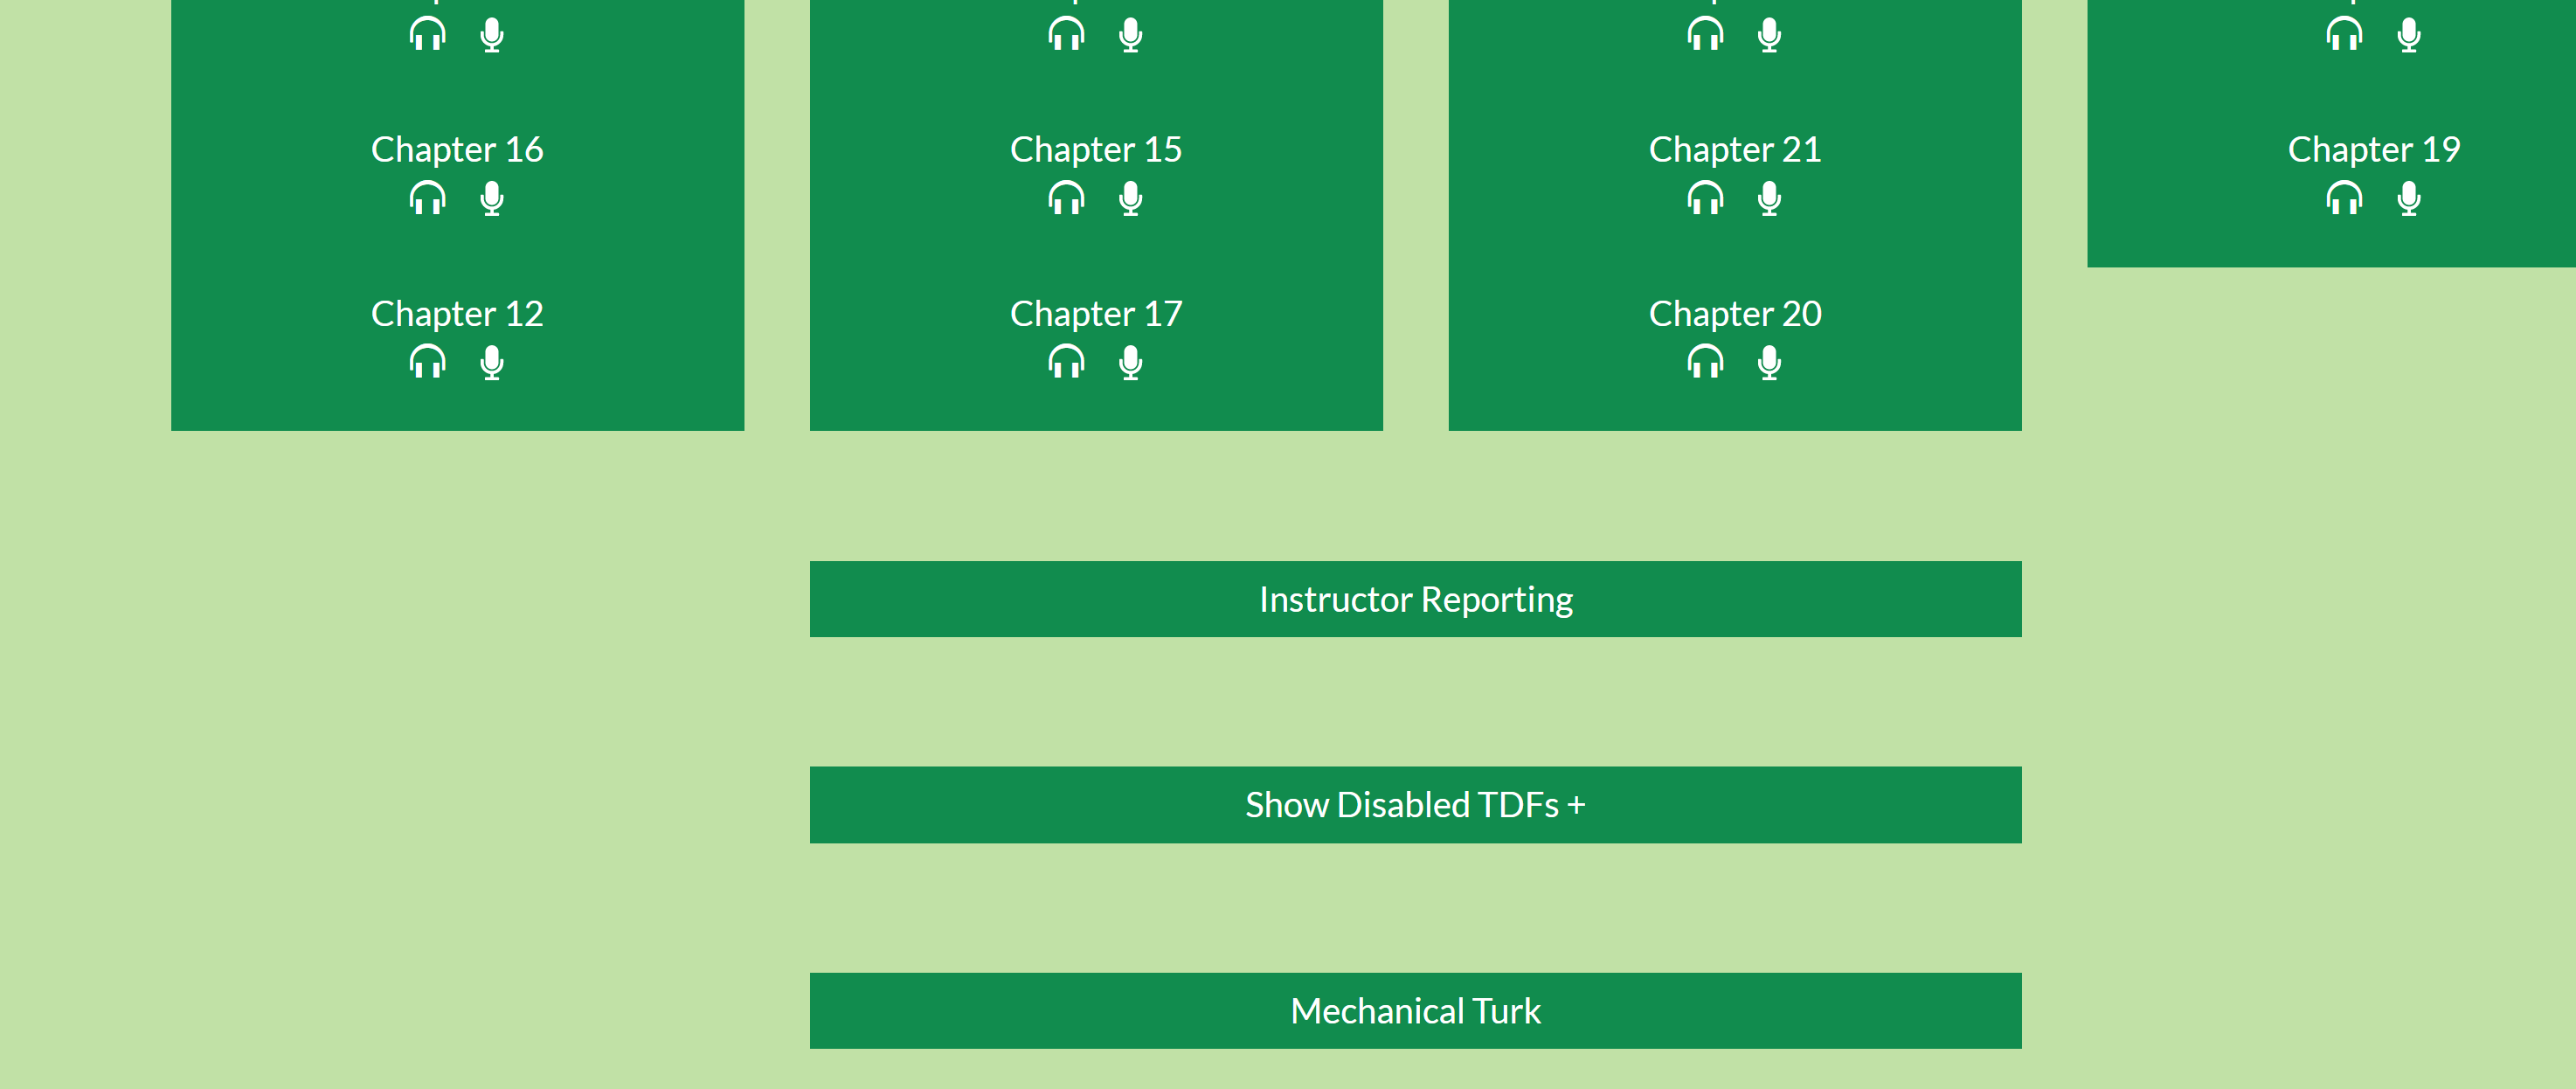Click the headphones icon for Chapter 15
2576x1089 pixels.
[x=1065, y=198]
